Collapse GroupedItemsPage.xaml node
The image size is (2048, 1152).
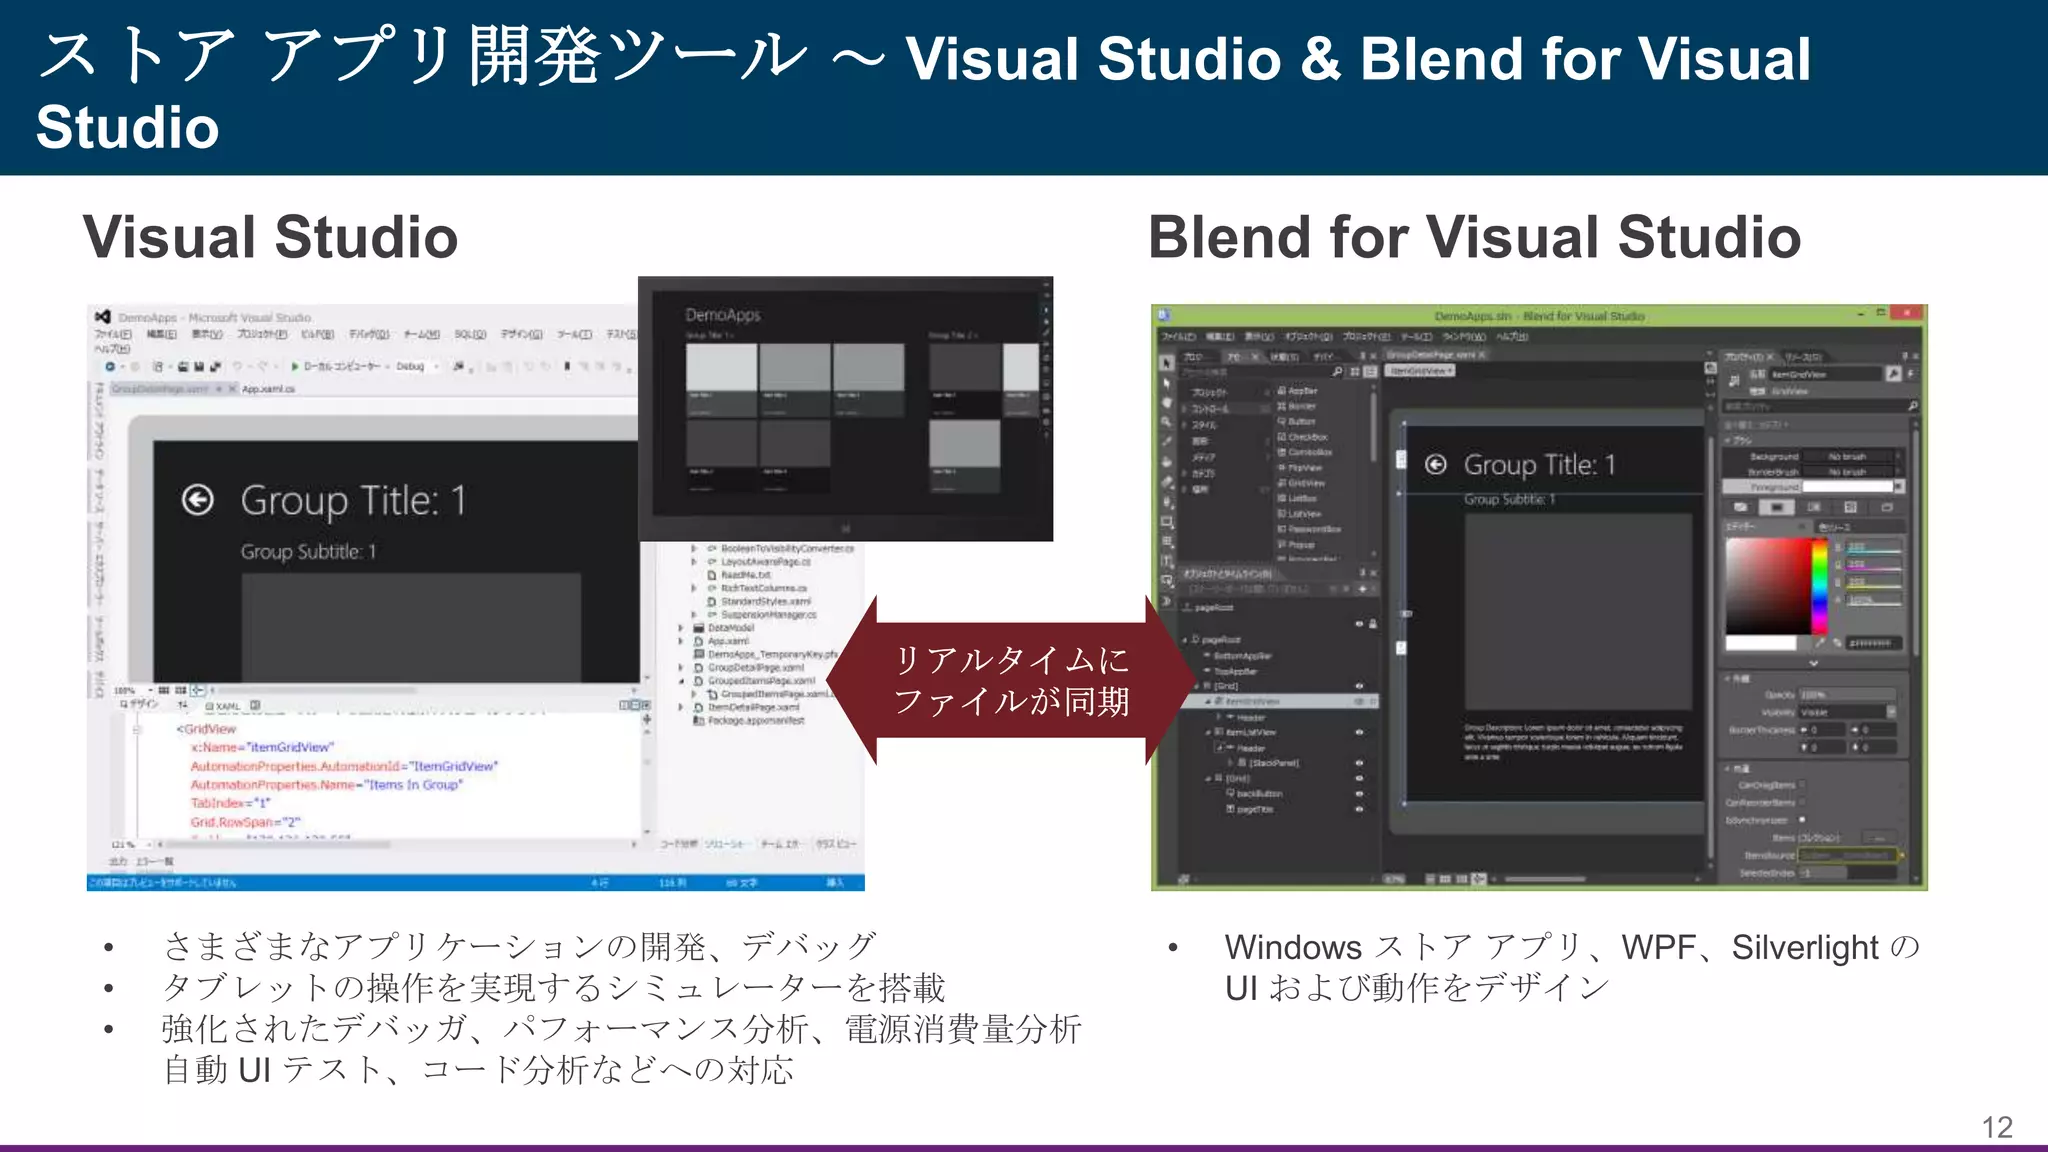(682, 681)
